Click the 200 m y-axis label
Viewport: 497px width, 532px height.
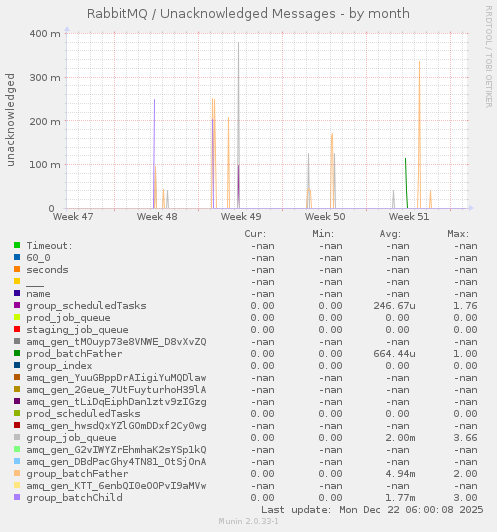coord(45,121)
